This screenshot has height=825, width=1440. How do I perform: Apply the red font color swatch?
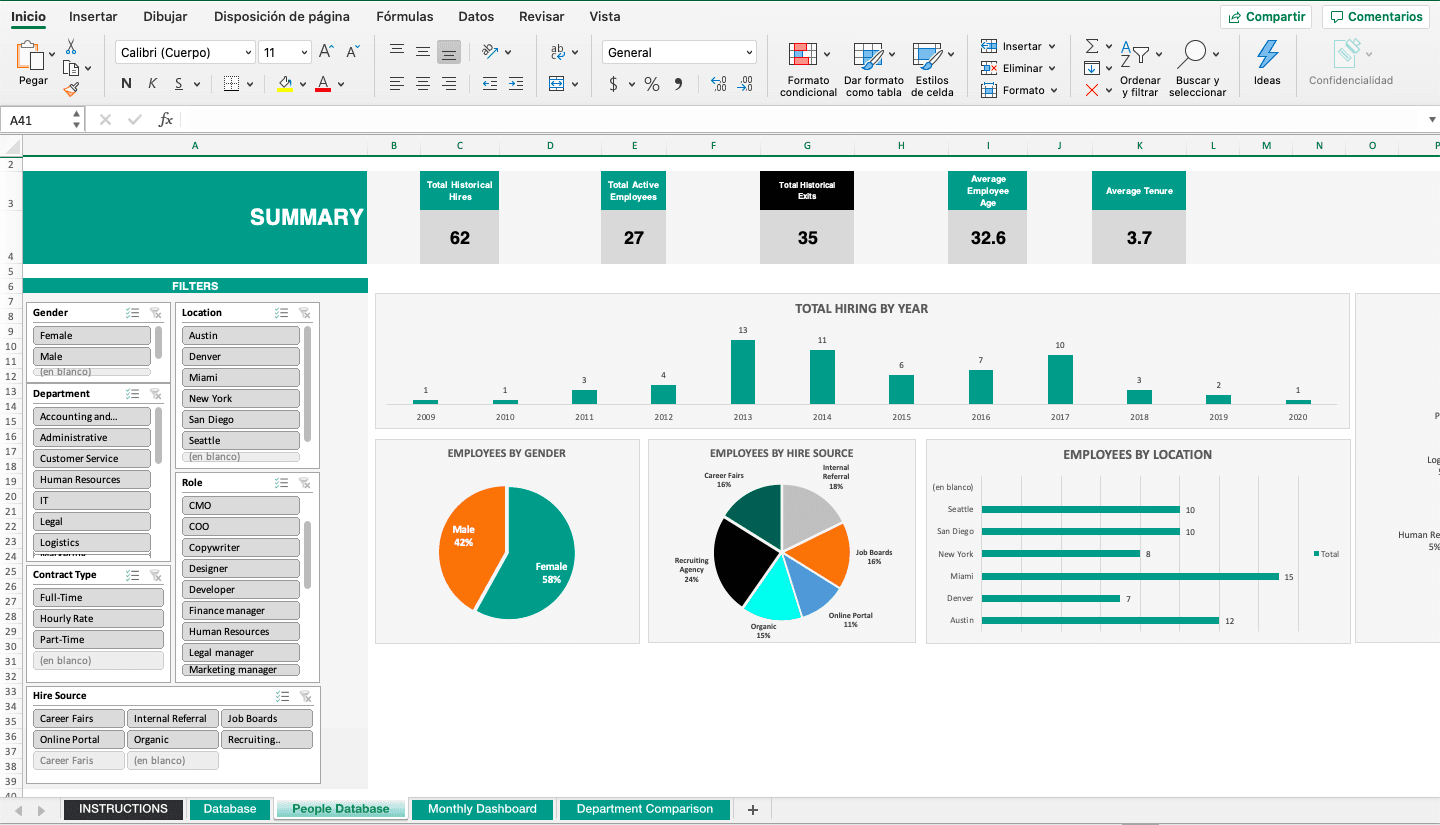pos(323,84)
